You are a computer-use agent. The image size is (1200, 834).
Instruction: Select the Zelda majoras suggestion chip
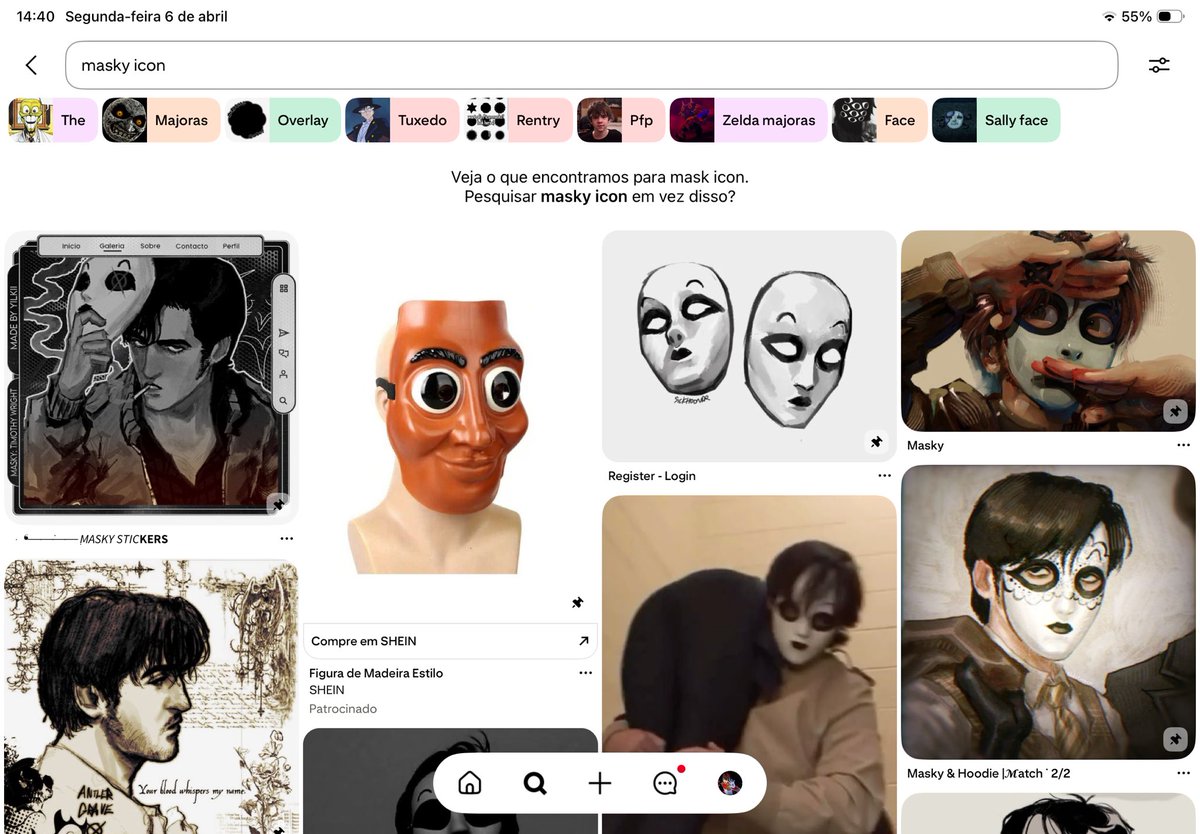coord(749,120)
